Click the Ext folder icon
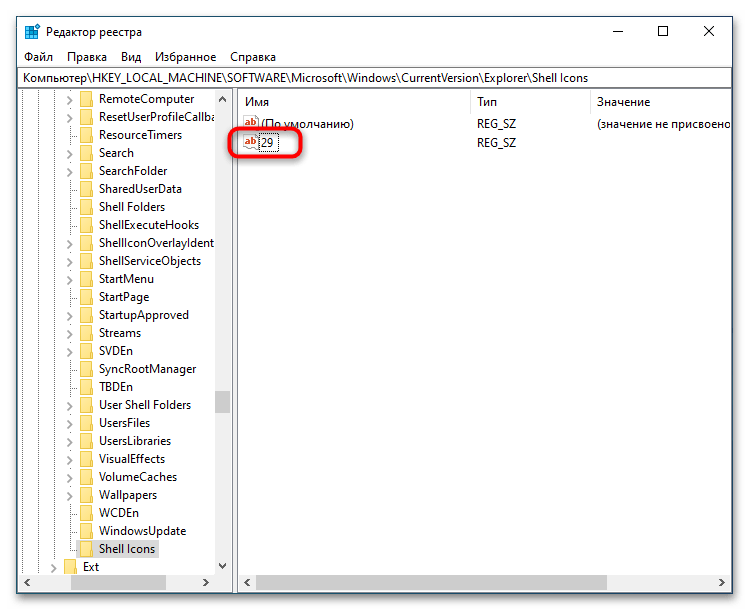Viewport: 749px width, 610px height. 70,567
